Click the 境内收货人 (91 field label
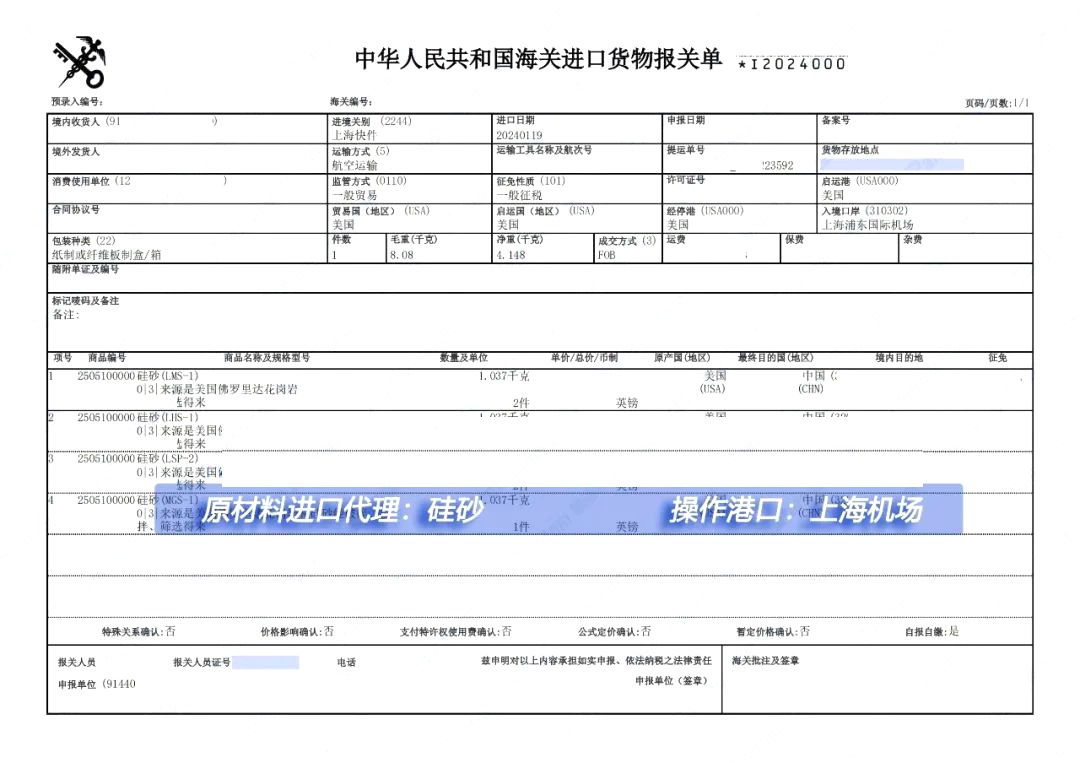The width and height of the screenshot is (1080, 763). click(86, 121)
